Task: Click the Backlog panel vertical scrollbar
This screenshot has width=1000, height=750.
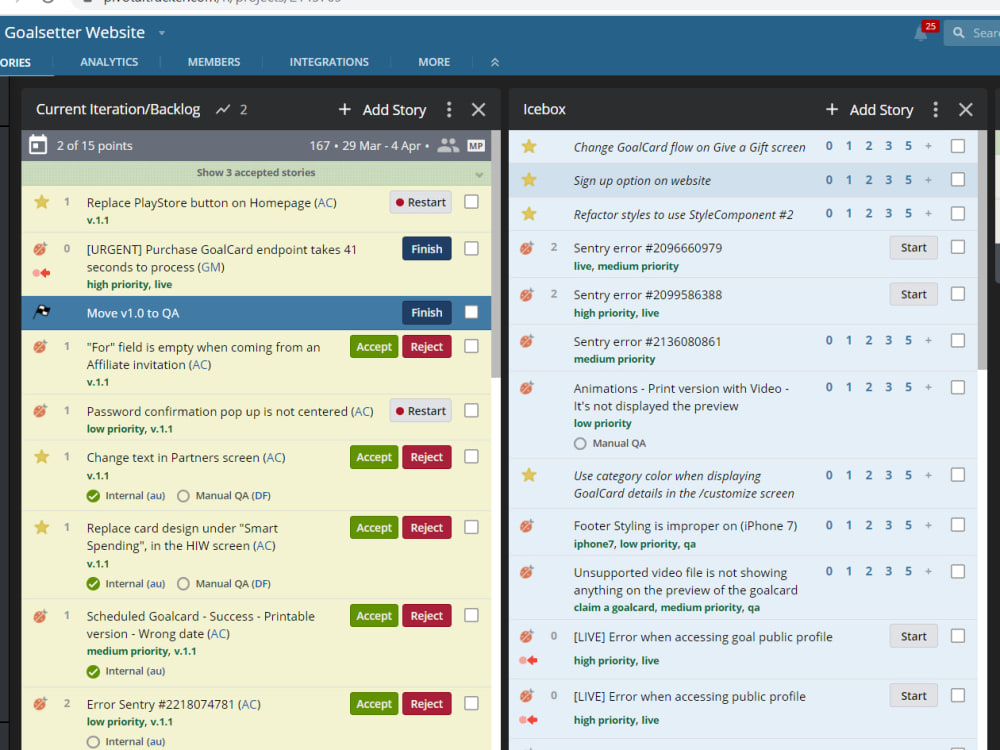Action: click(x=496, y=254)
